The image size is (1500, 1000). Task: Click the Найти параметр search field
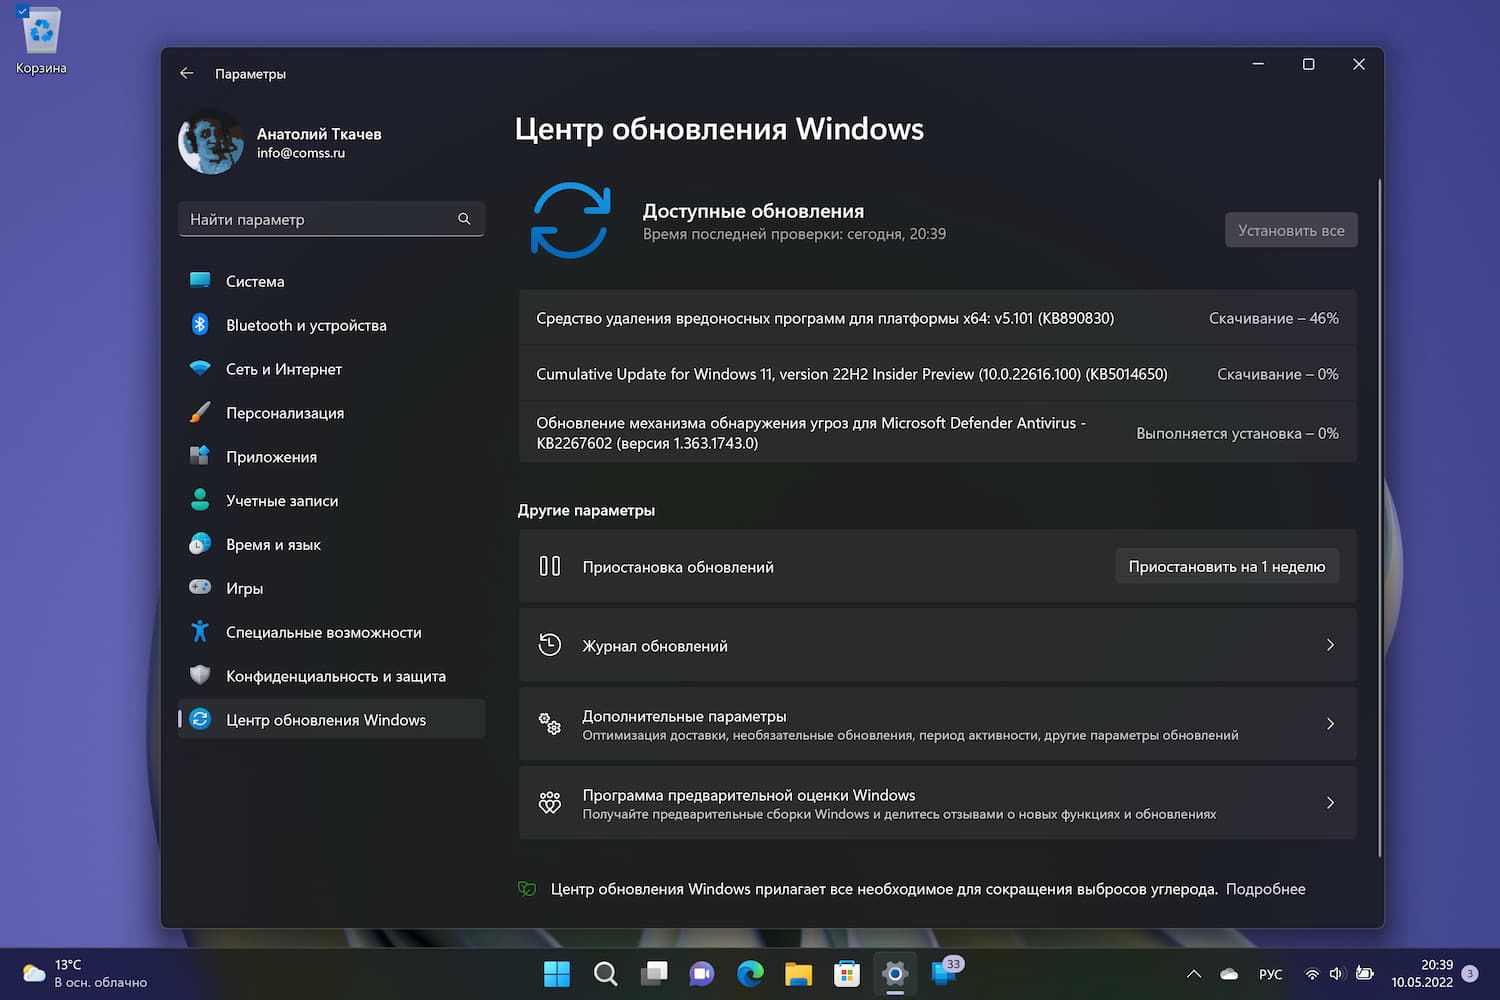click(x=330, y=219)
